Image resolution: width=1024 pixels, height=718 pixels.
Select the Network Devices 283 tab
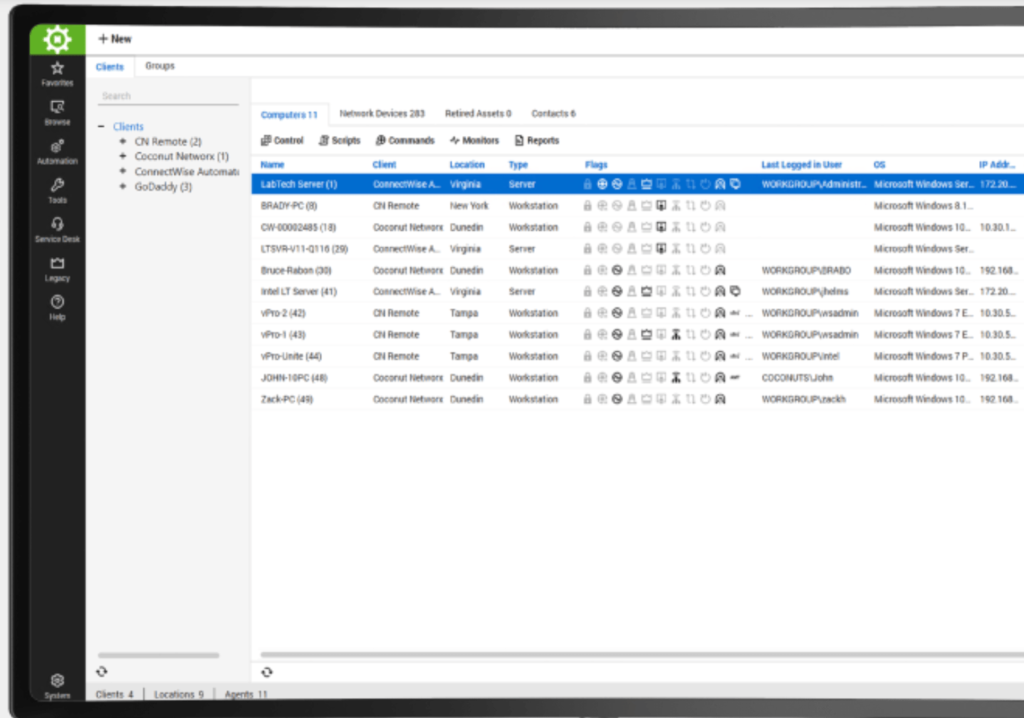[382, 114]
